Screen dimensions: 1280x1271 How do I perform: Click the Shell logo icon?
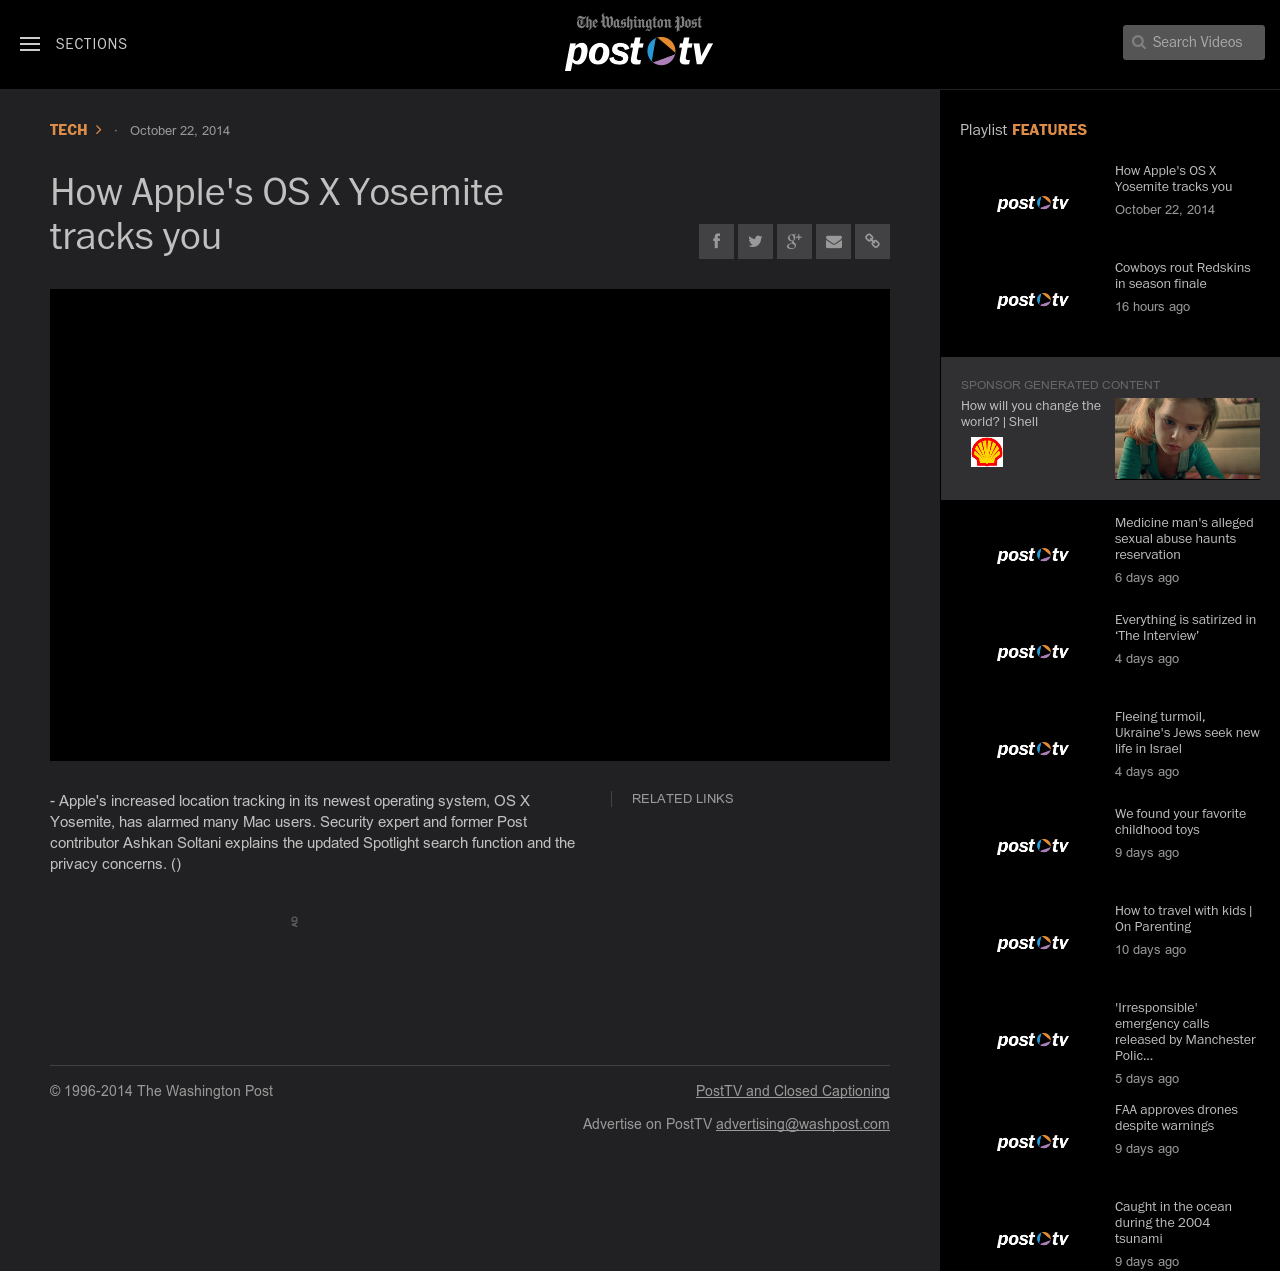(987, 452)
